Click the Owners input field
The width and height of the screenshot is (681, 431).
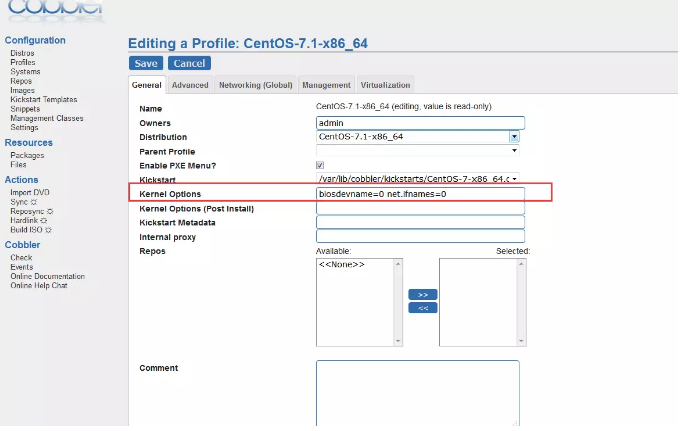[420, 123]
